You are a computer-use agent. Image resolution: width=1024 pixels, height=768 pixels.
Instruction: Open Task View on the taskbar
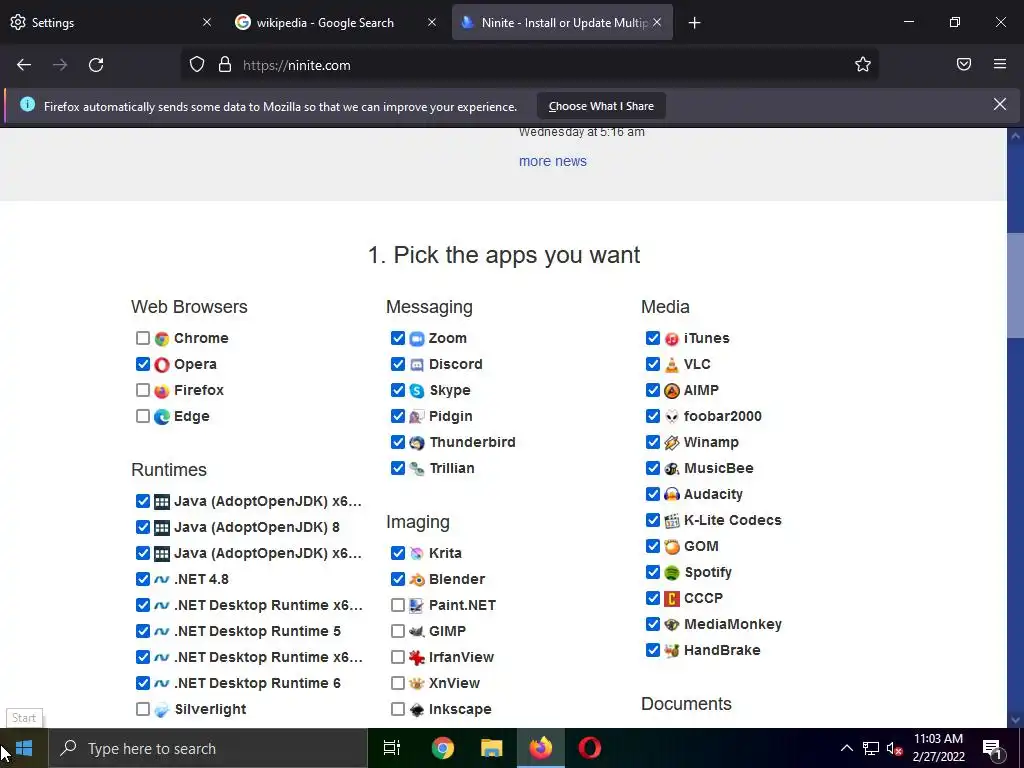(392, 748)
